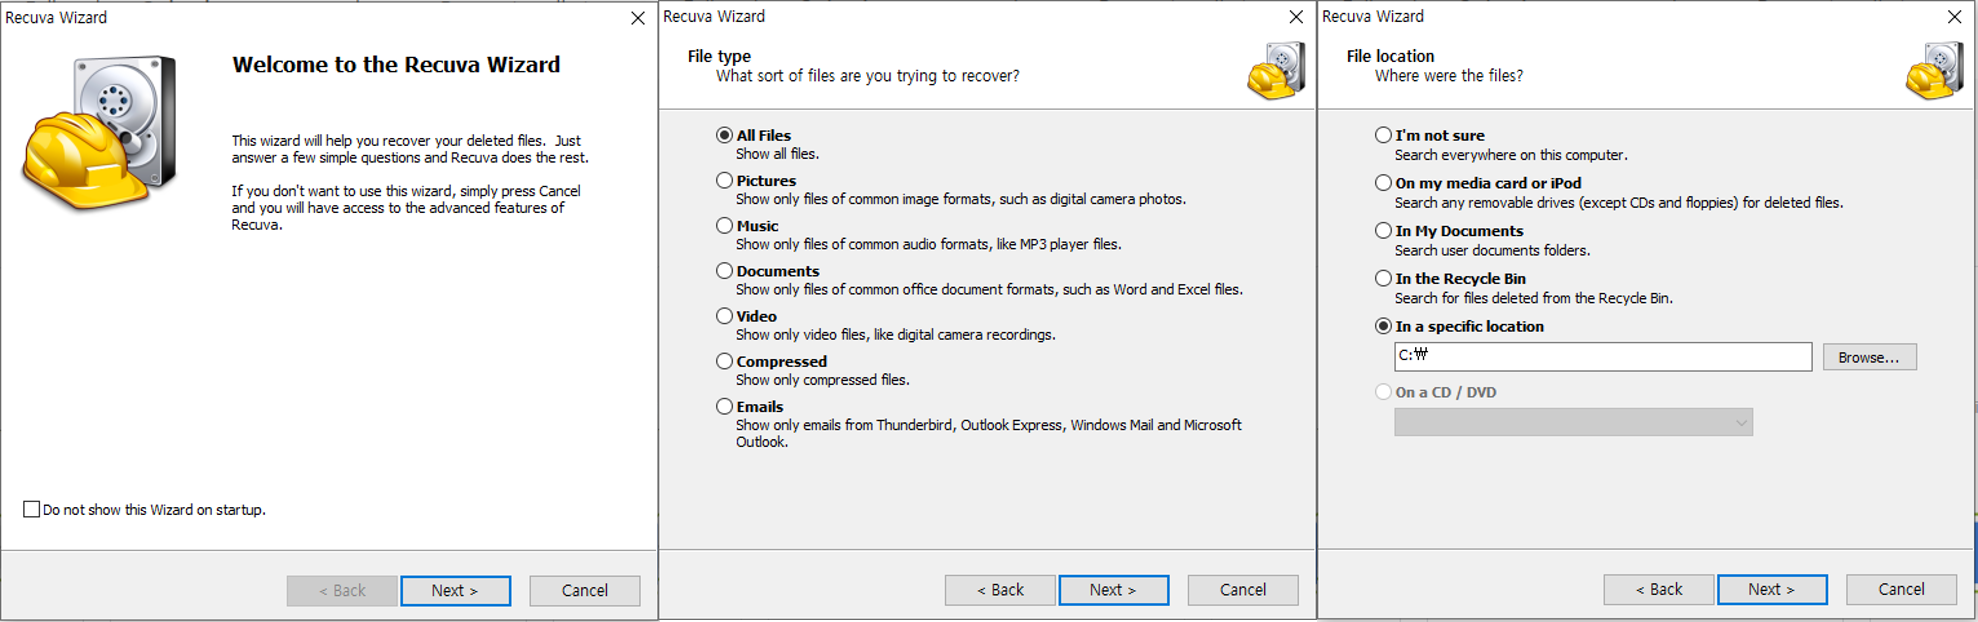Close the File type wizard window
The image size is (1978, 622).
[1296, 17]
